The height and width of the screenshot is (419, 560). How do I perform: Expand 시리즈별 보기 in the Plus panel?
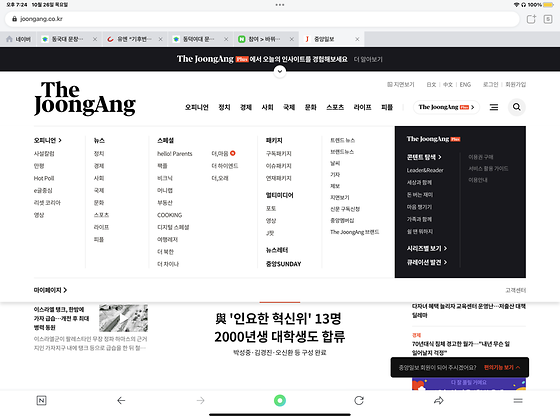[427, 248]
